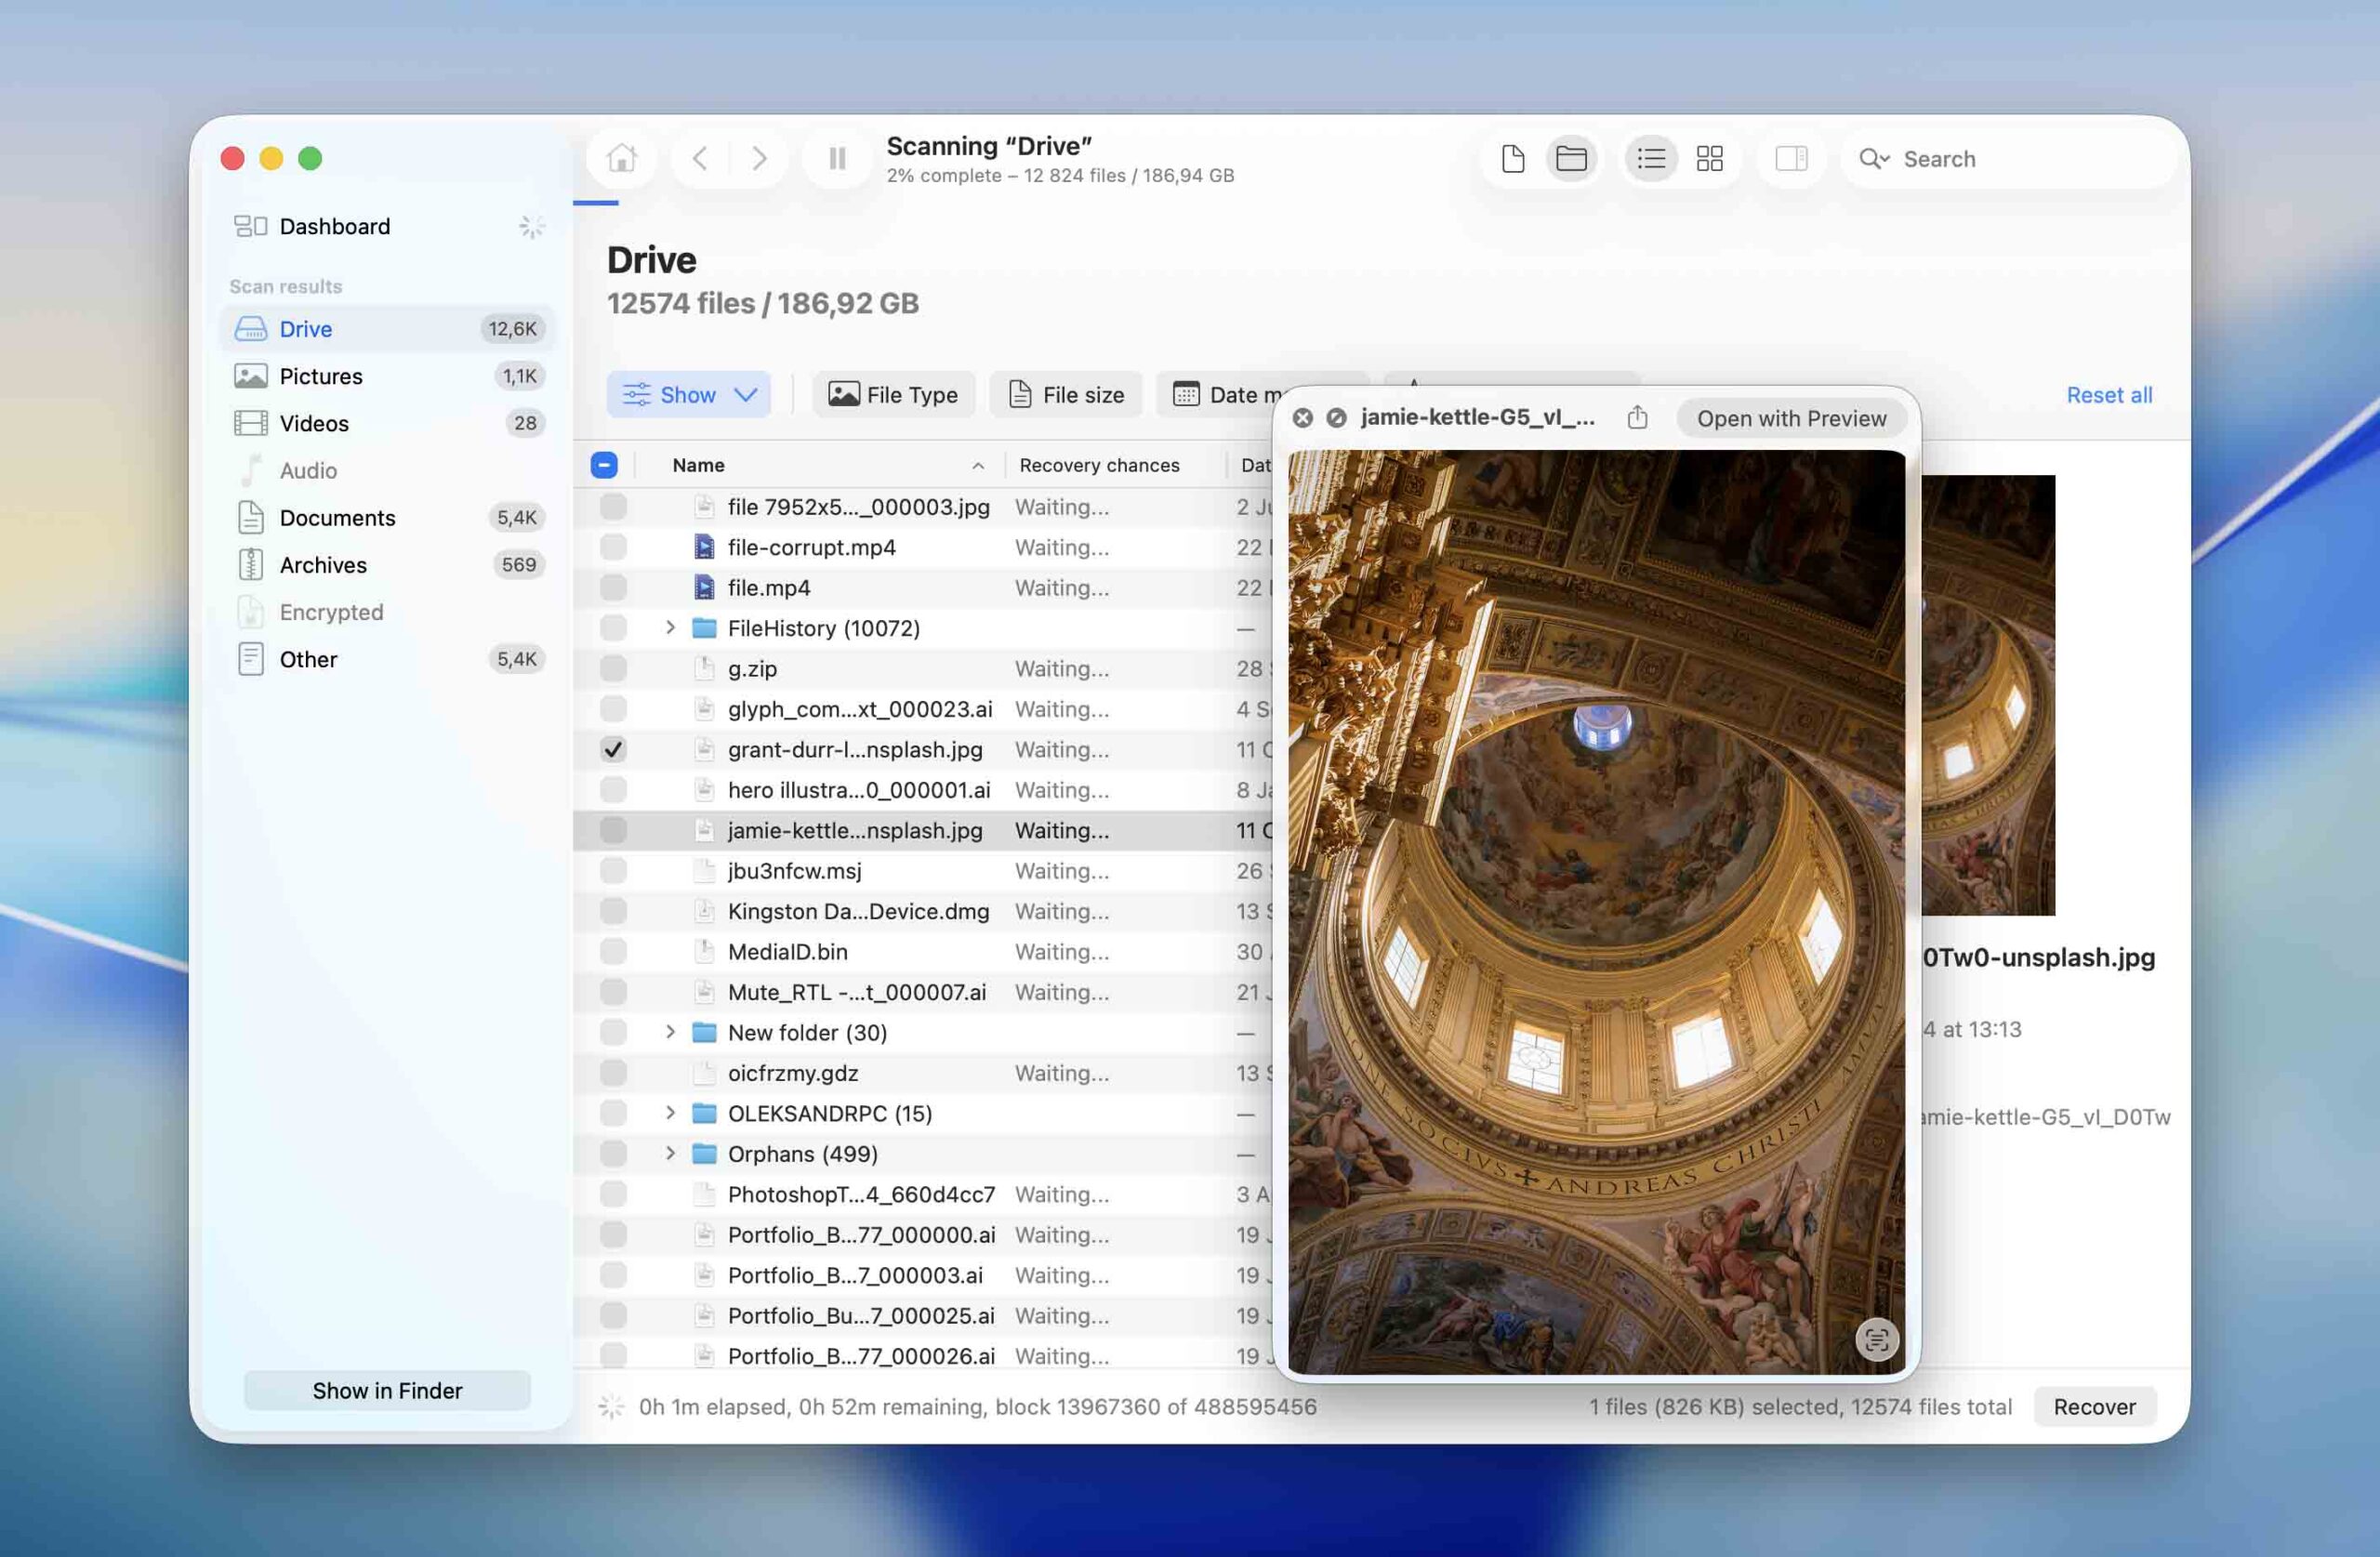Switch to files view icon
The height and width of the screenshot is (1557, 2380).
(1513, 158)
